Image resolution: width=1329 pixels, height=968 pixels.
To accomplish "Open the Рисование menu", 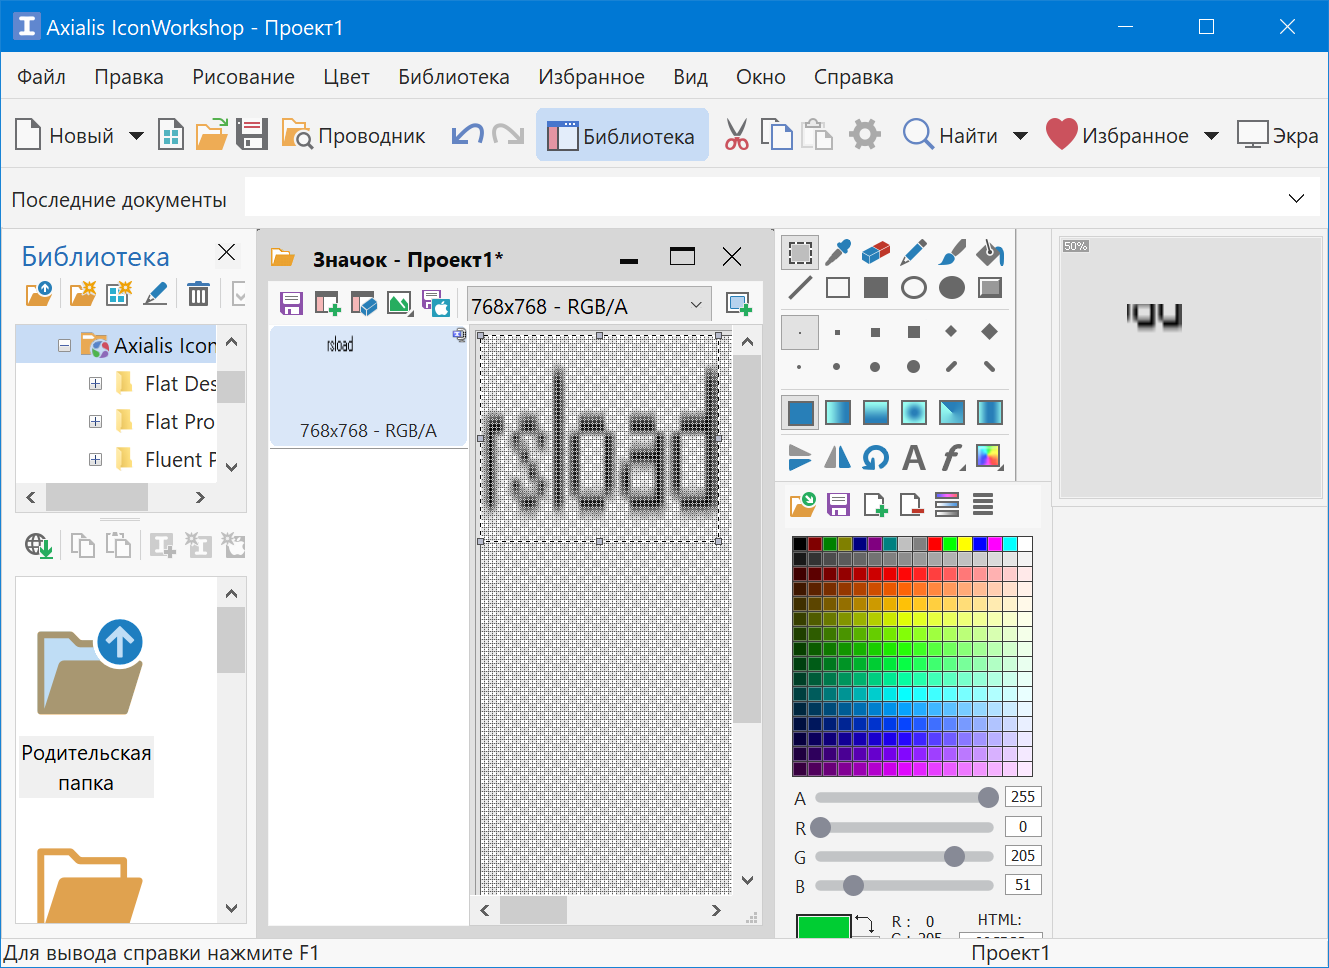I will [x=242, y=76].
